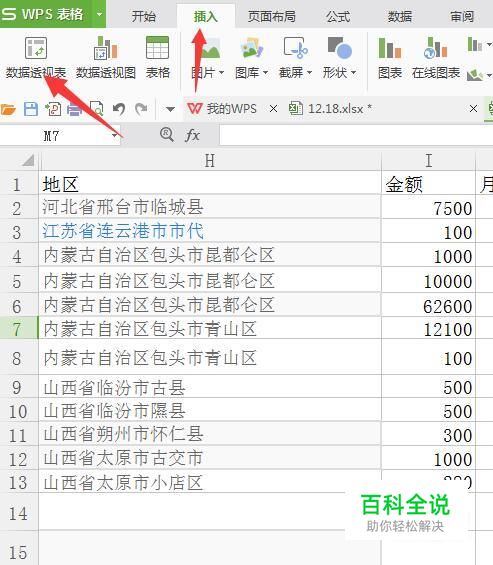Start a 截屏 screenshot capture
This screenshot has height=565, width=493.
coord(295,58)
